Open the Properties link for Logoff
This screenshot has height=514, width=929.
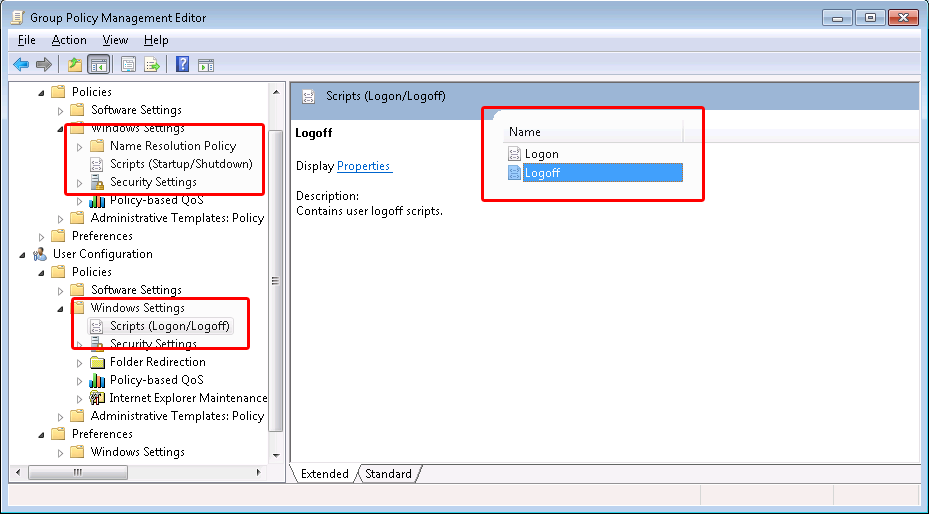[x=364, y=166]
